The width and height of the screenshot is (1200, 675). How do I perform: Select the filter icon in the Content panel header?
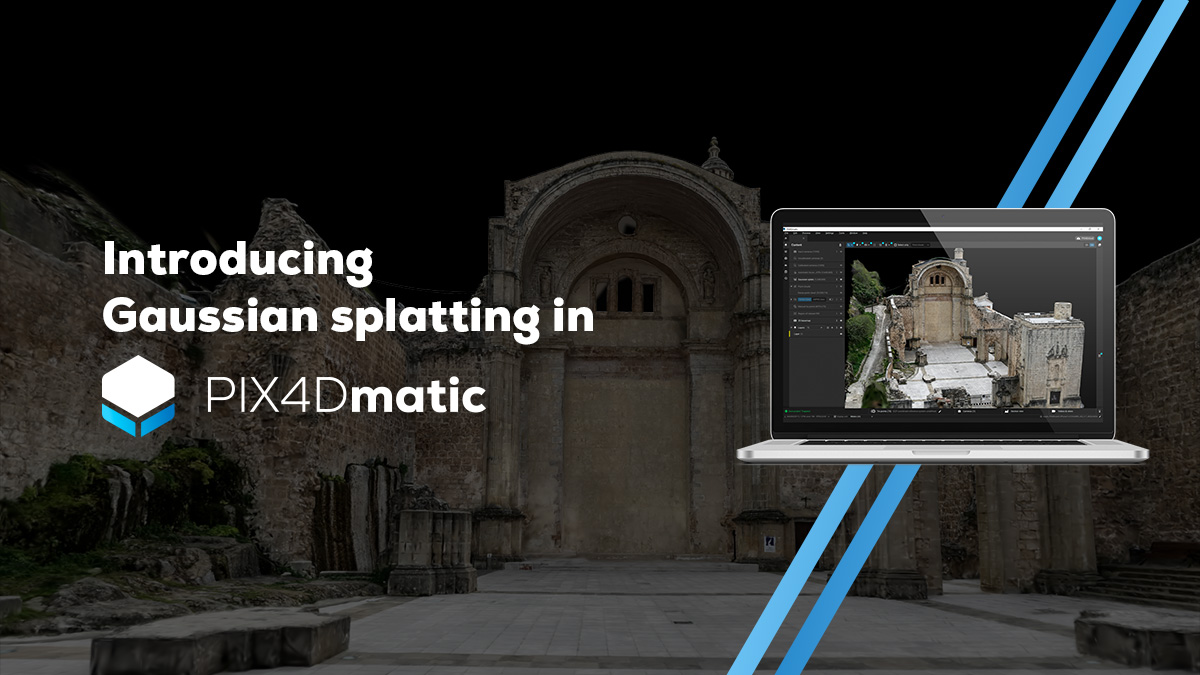[841, 245]
